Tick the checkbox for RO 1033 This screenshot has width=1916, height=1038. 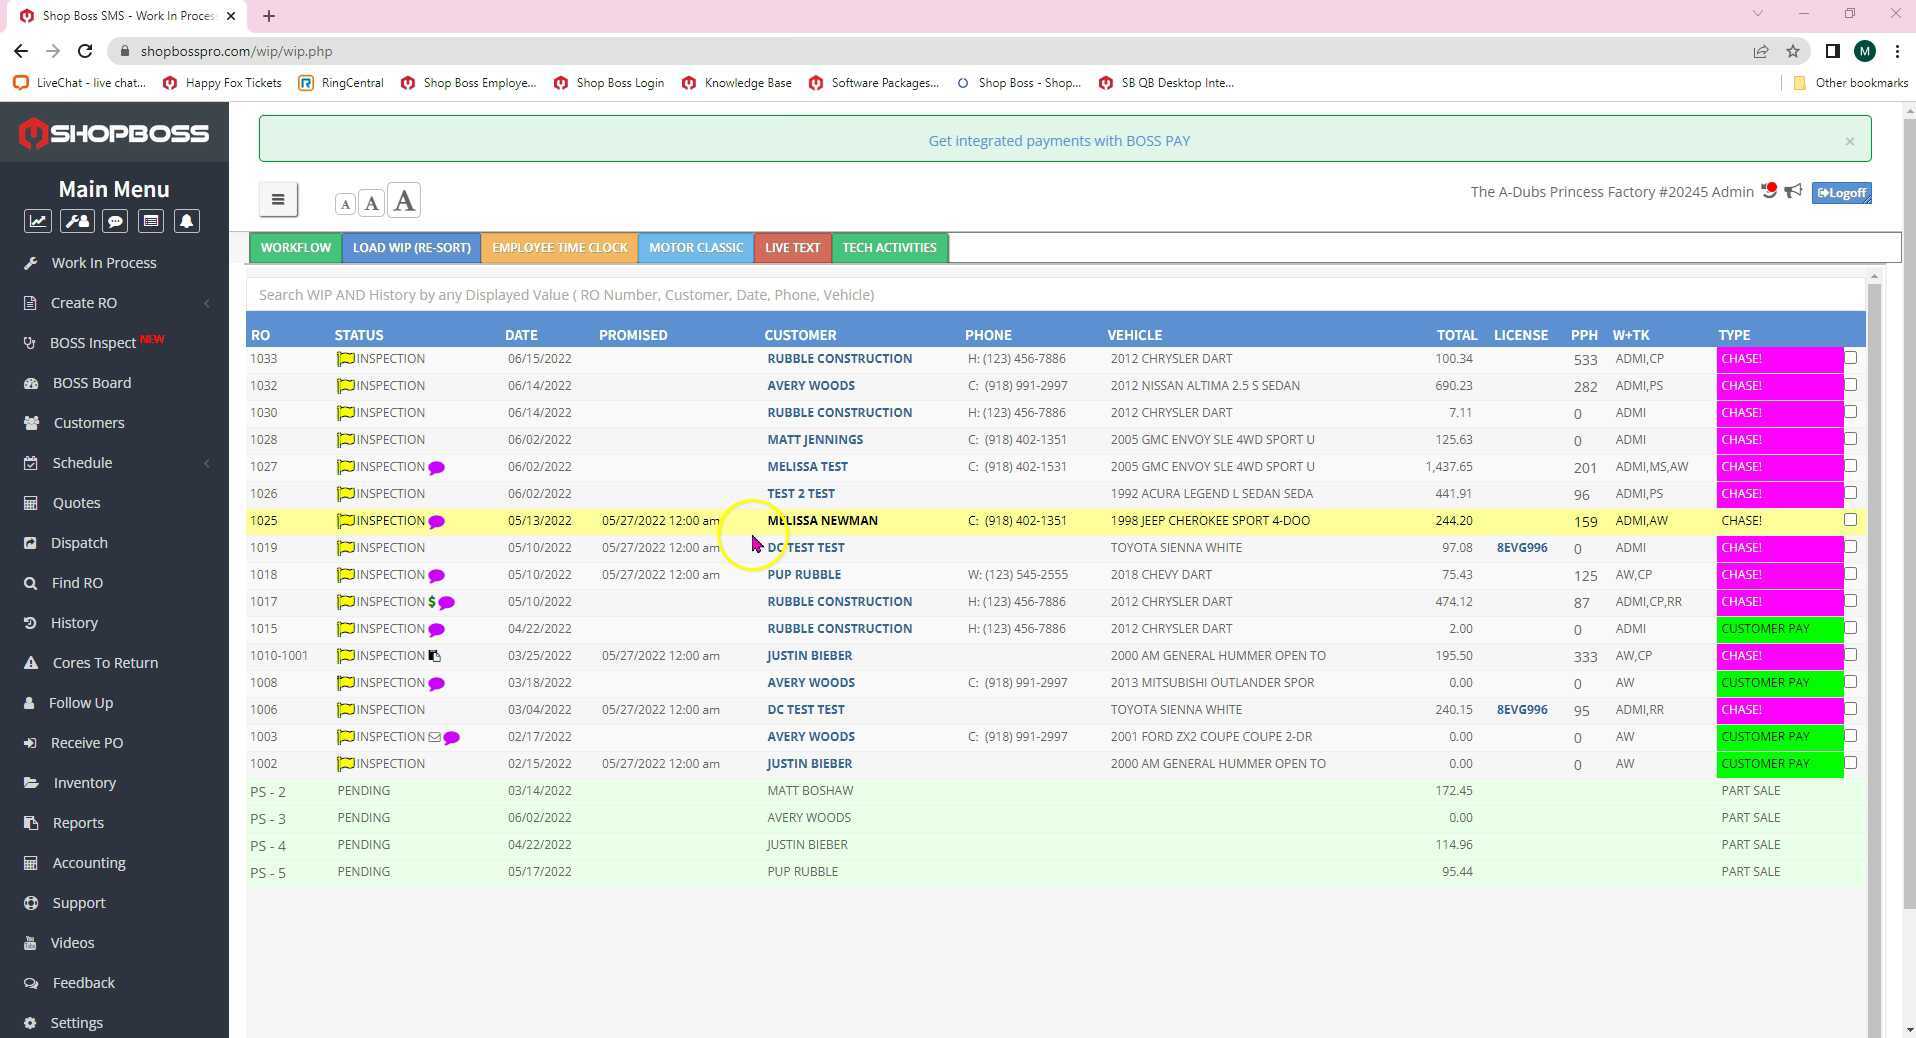click(1850, 358)
